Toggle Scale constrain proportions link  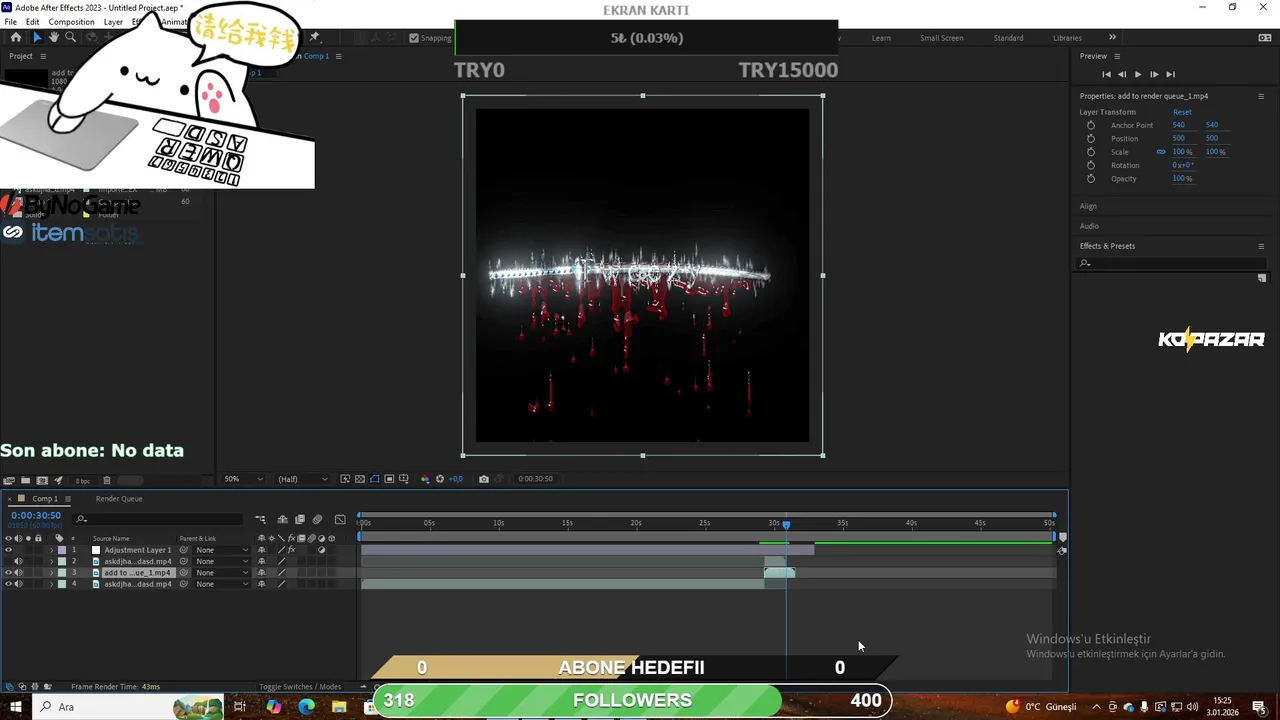pyautogui.click(x=1161, y=152)
